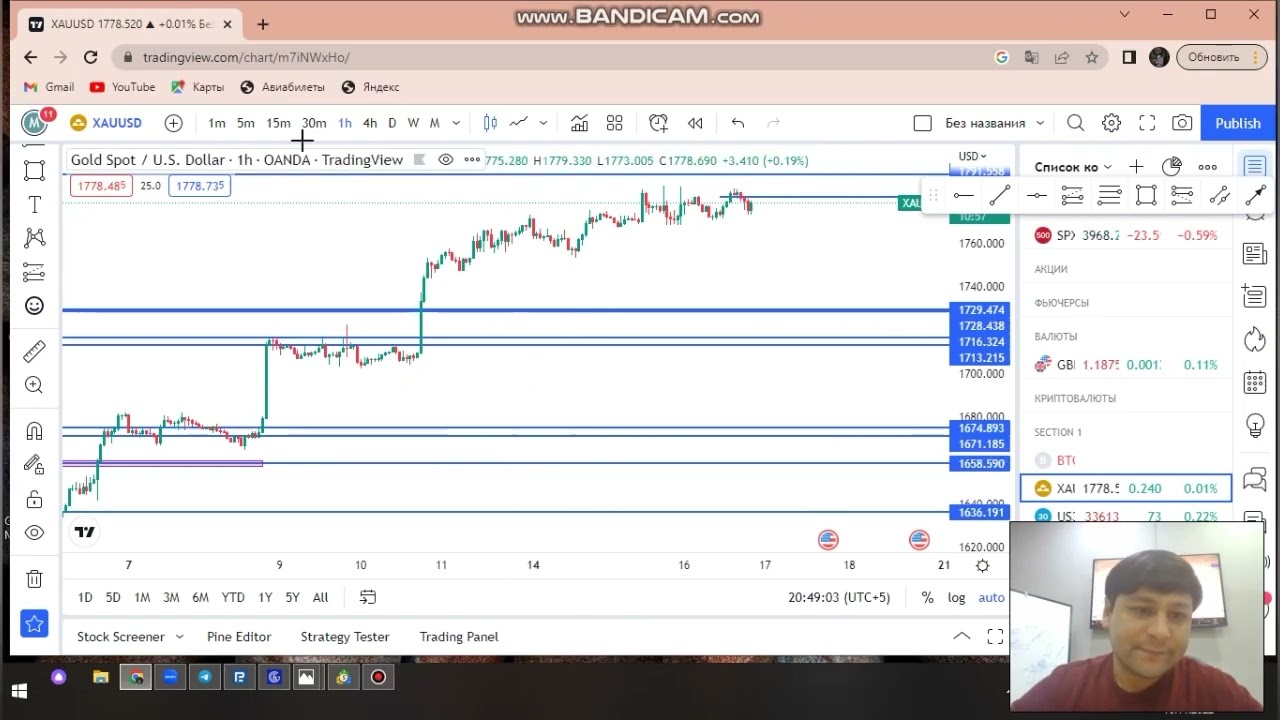Pick trend line in floating toolbar
The image size is (1280, 720).
[1000, 196]
